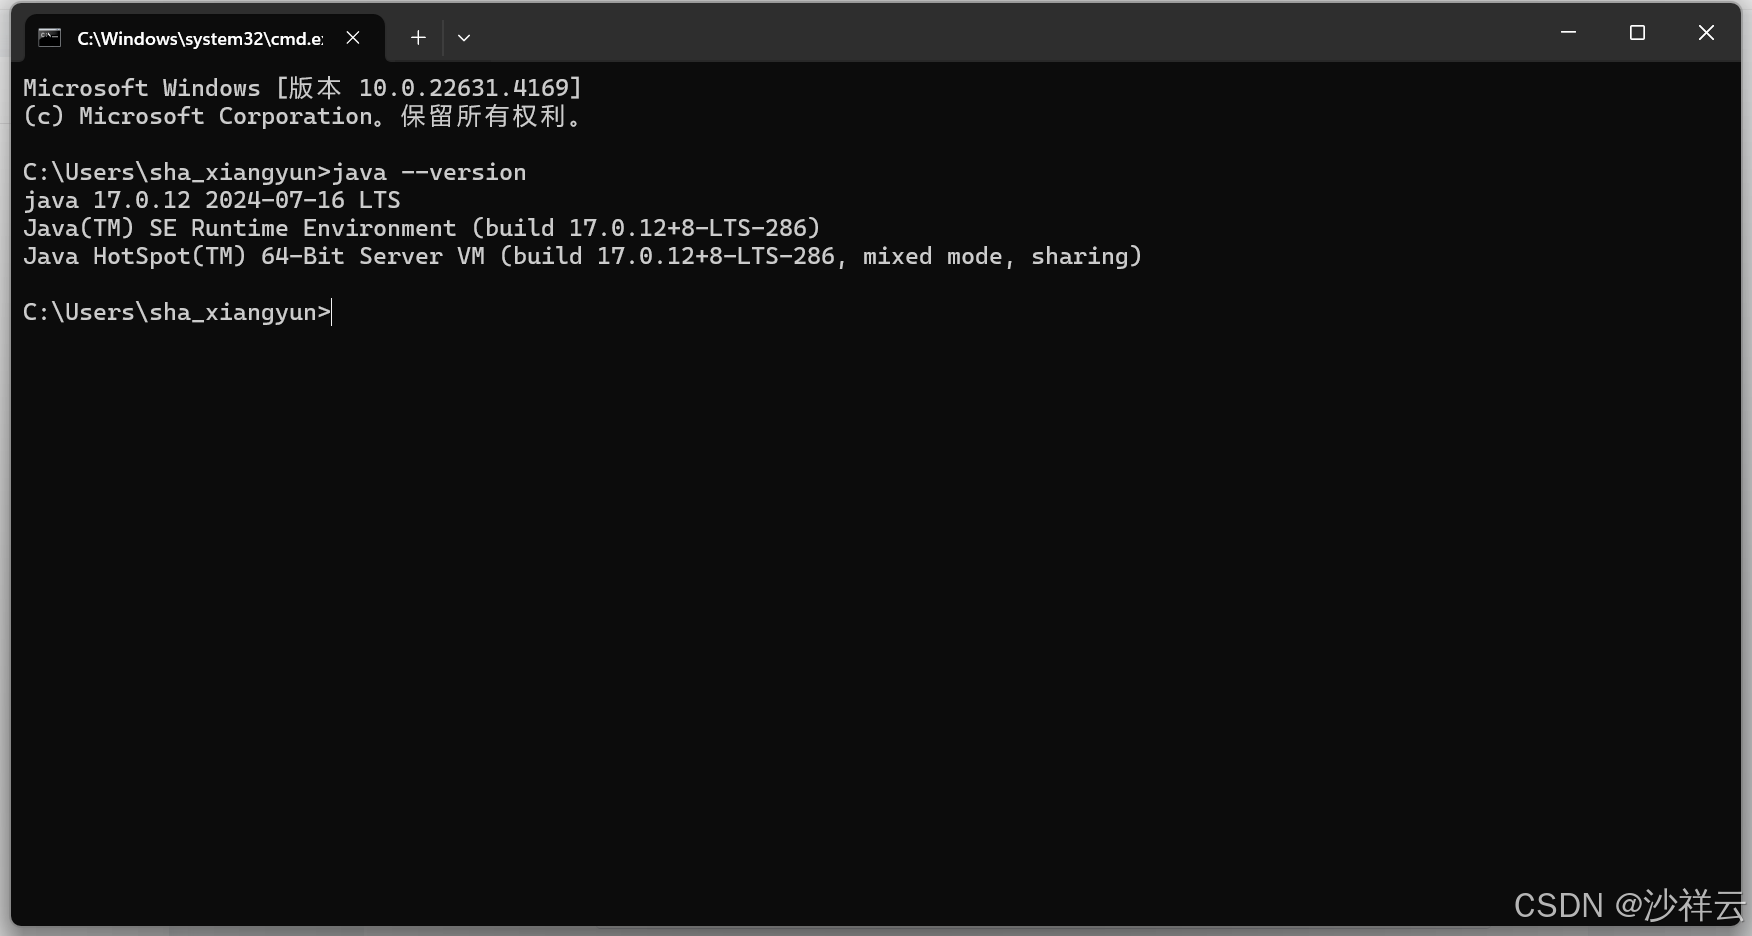The width and height of the screenshot is (1752, 936).
Task: Minimize the terminal window
Action: [1568, 33]
